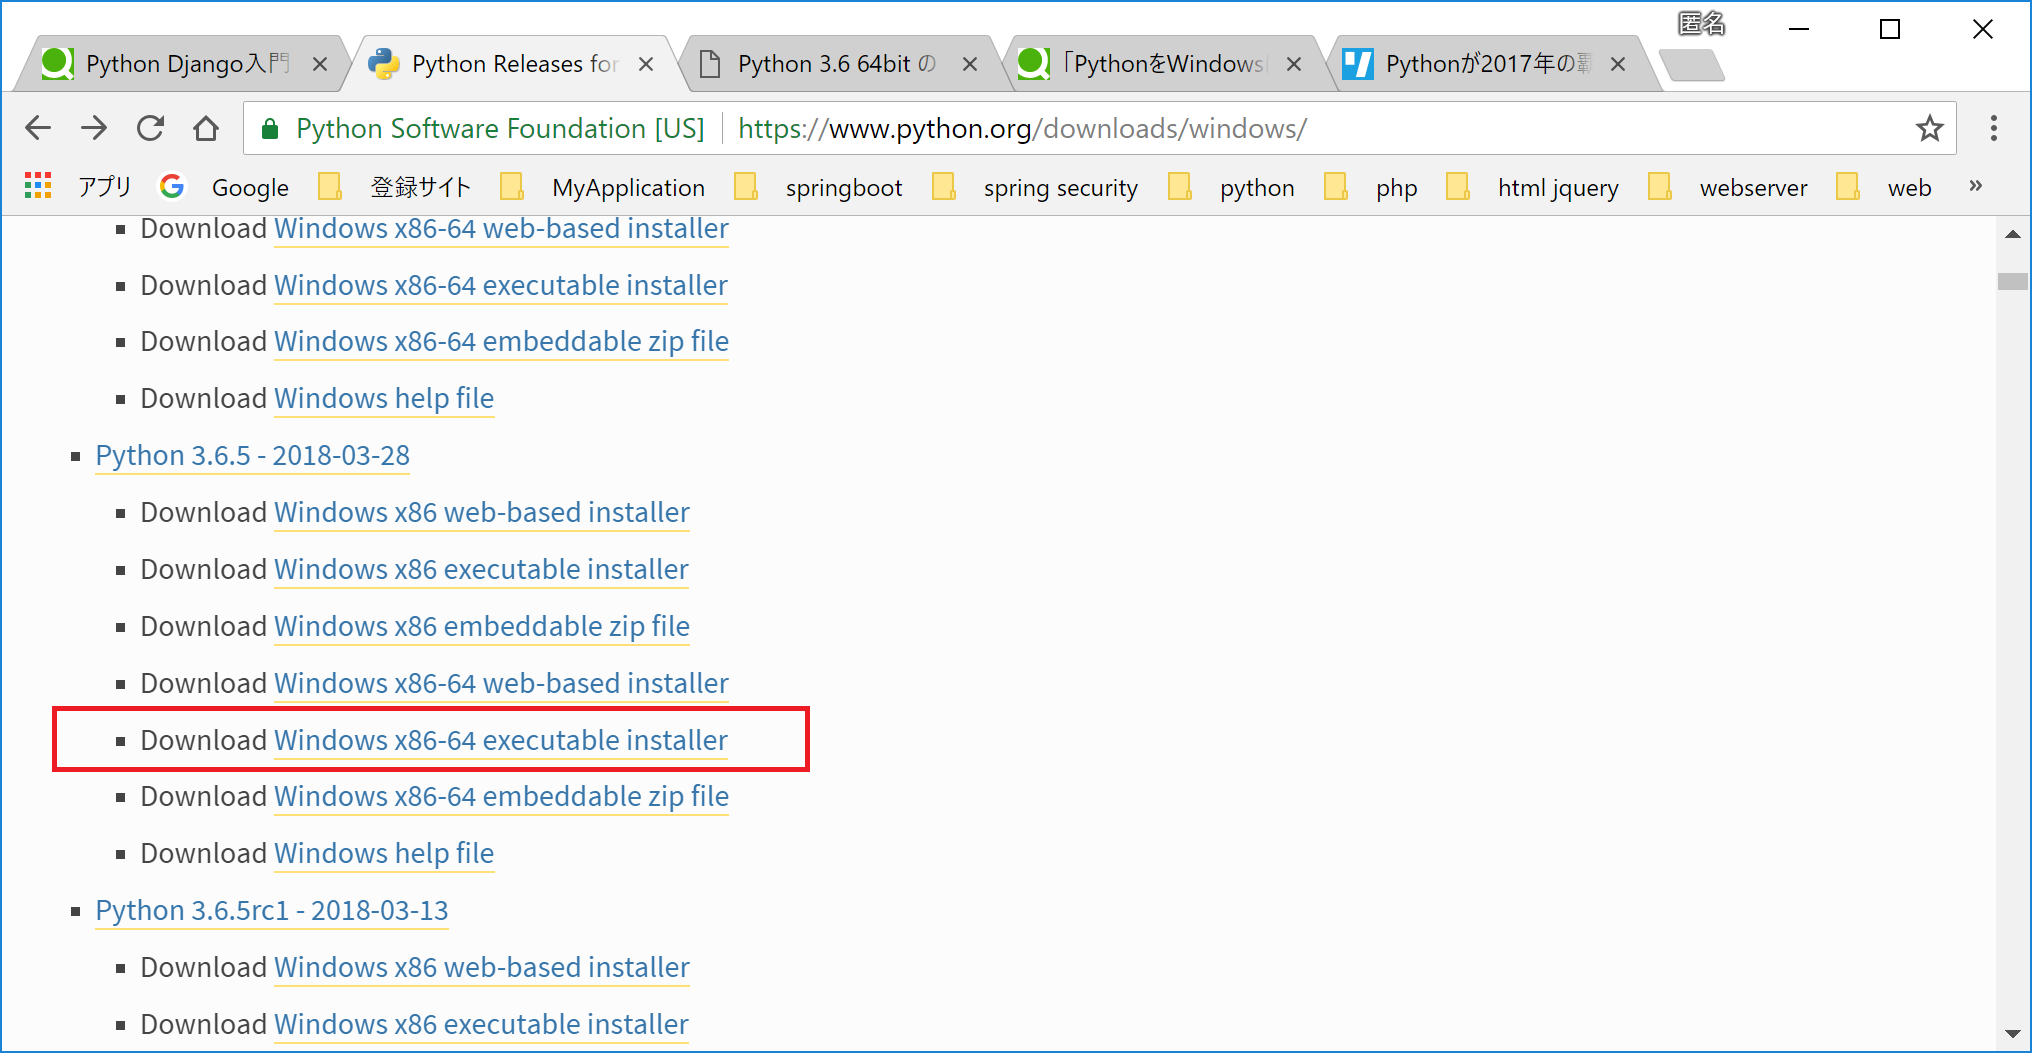Navigate back using the back arrow
Screen dimensions: 2032x1053
(x=38, y=128)
